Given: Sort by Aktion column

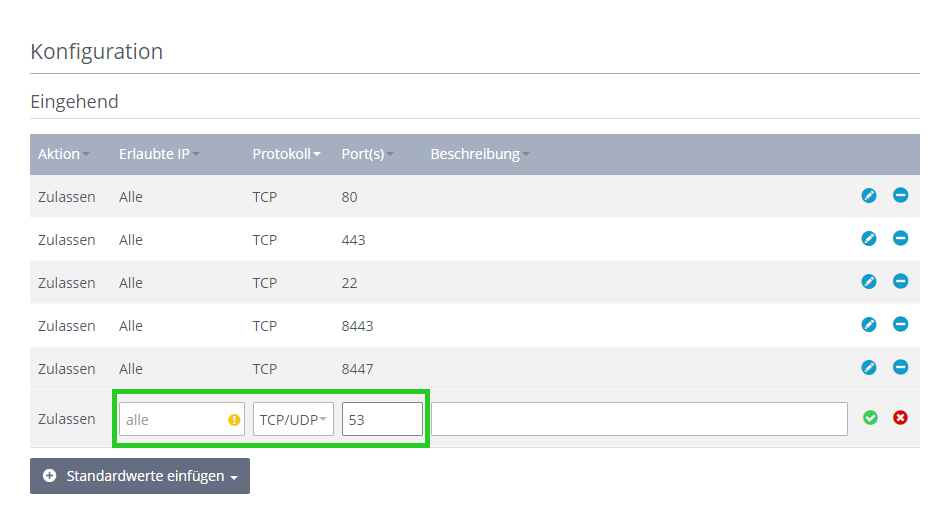Looking at the screenshot, I should 63,154.
